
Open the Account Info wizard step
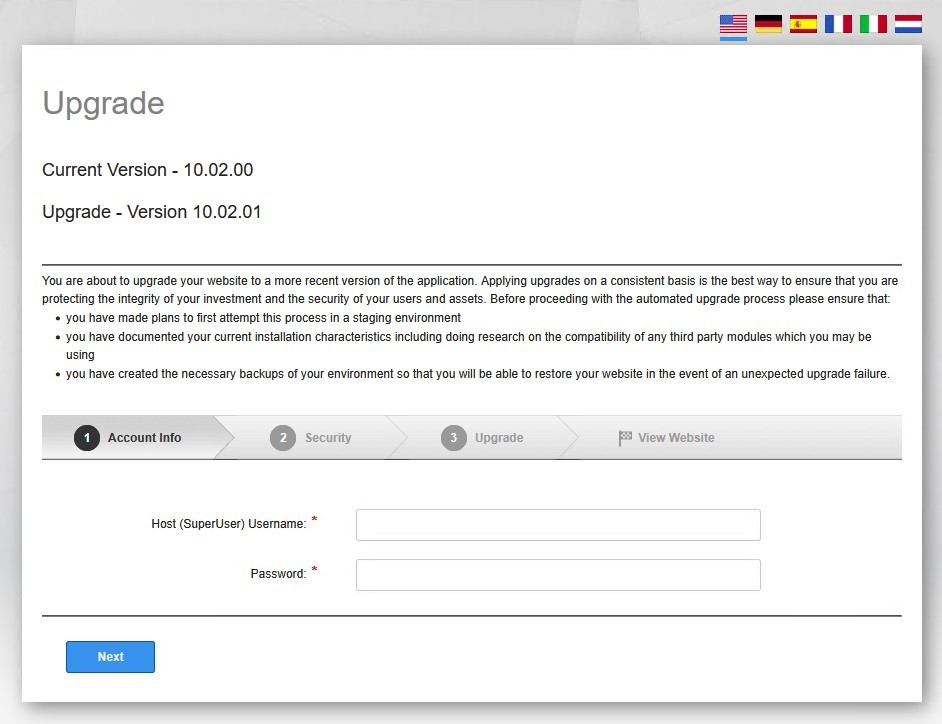click(x=145, y=438)
